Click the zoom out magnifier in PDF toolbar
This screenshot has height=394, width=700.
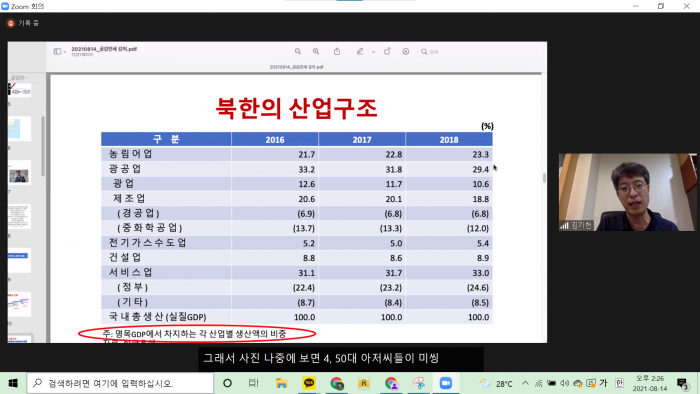297,52
